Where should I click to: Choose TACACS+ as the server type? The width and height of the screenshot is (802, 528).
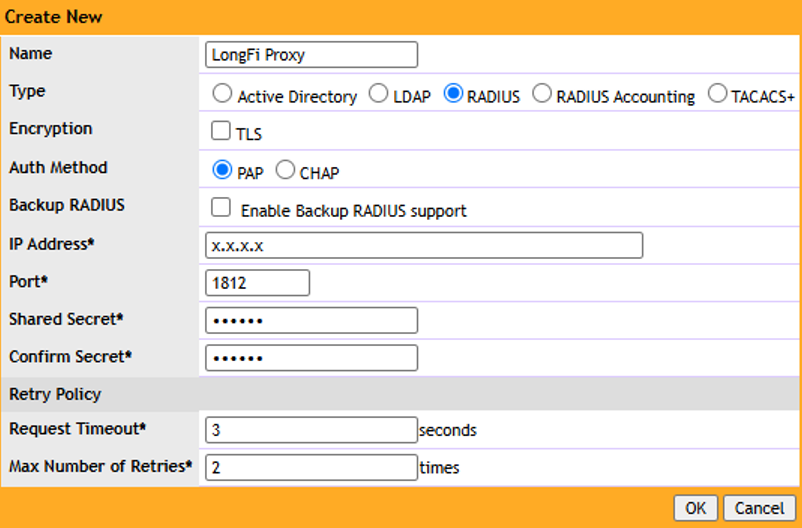click(x=717, y=94)
